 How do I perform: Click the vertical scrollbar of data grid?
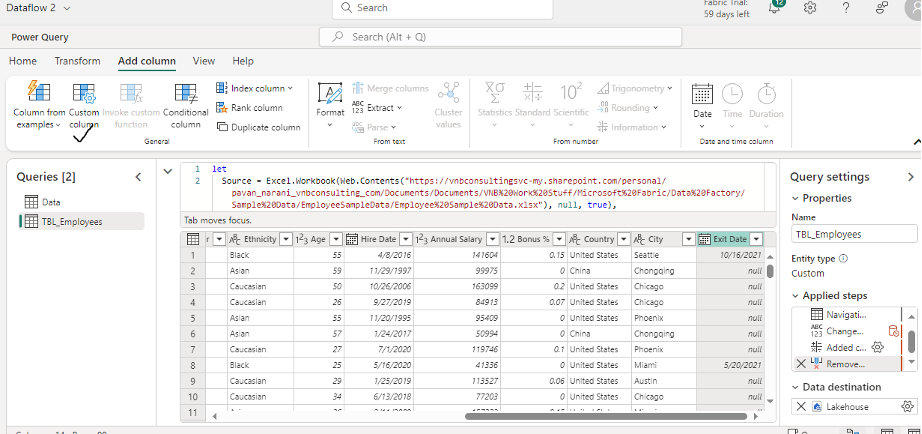770,272
